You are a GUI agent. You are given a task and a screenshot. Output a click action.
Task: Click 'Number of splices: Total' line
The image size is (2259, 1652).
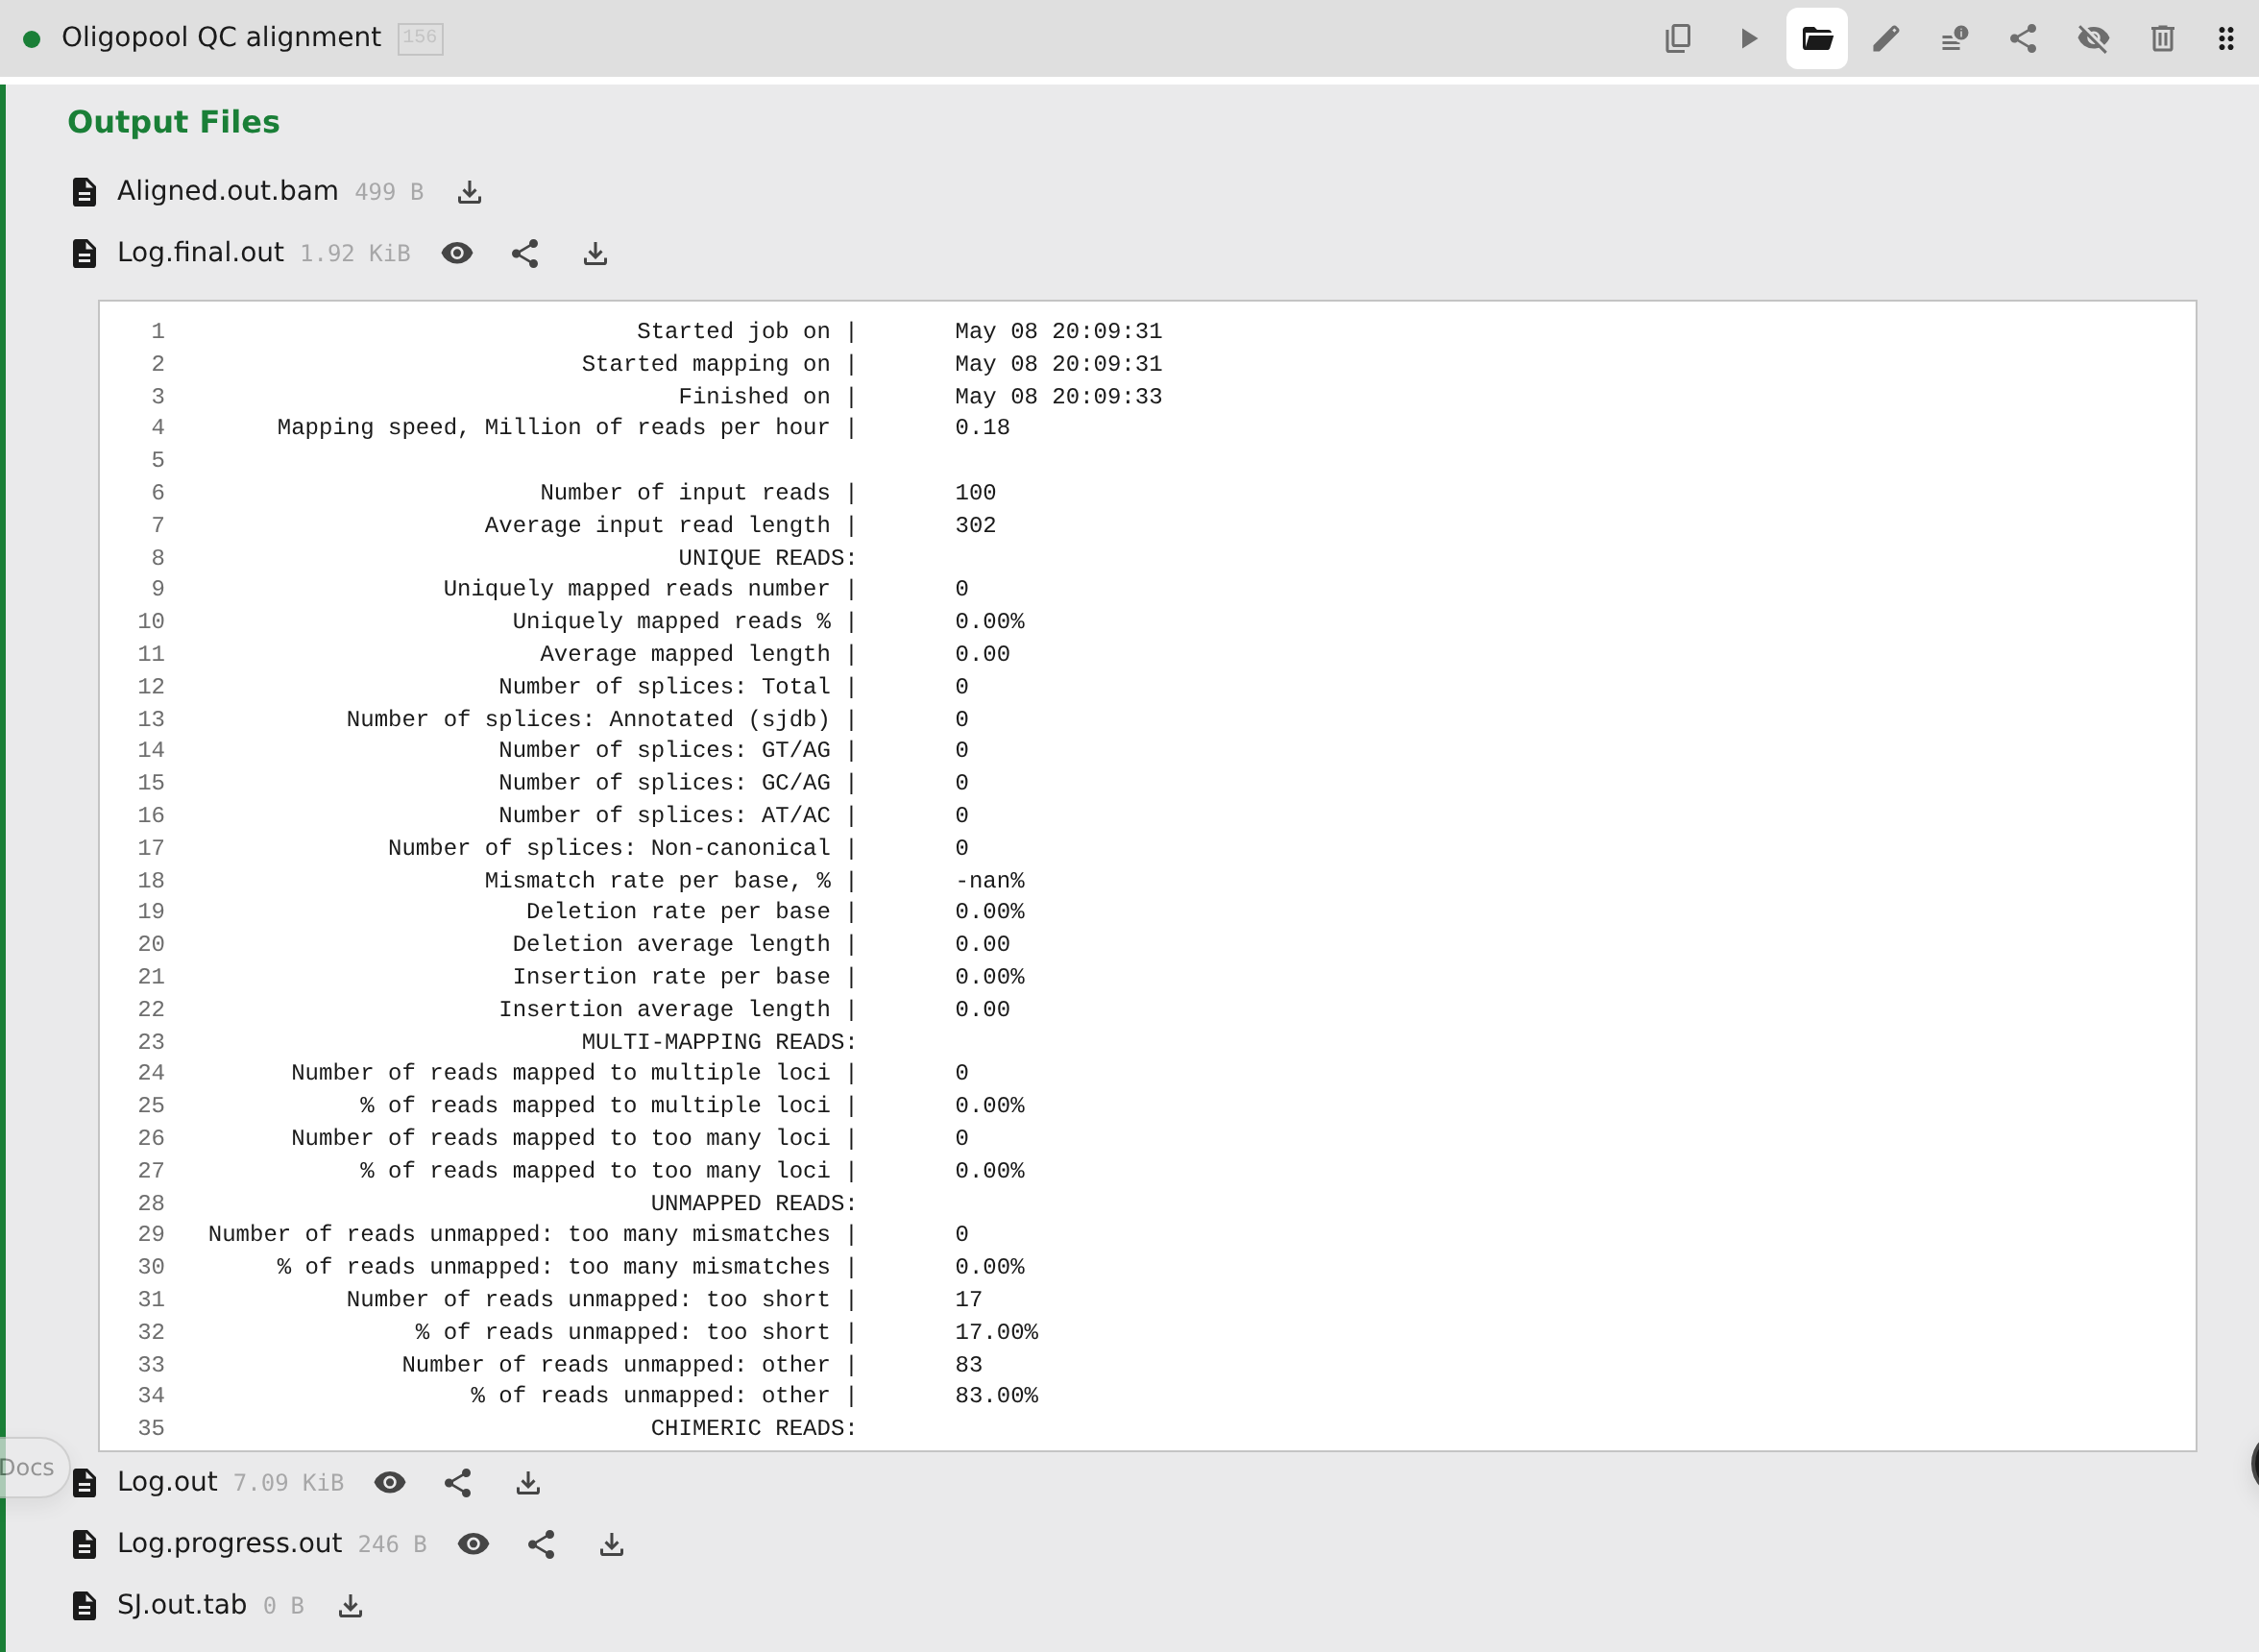tap(733, 686)
